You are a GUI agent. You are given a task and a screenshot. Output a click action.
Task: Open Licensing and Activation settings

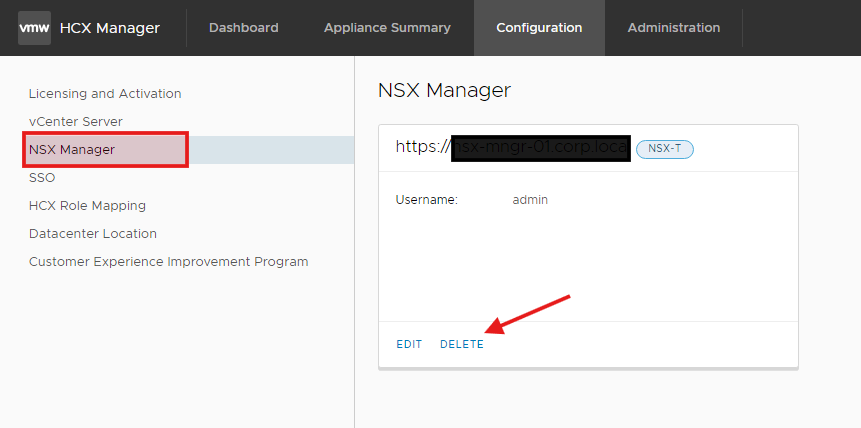click(x=105, y=94)
